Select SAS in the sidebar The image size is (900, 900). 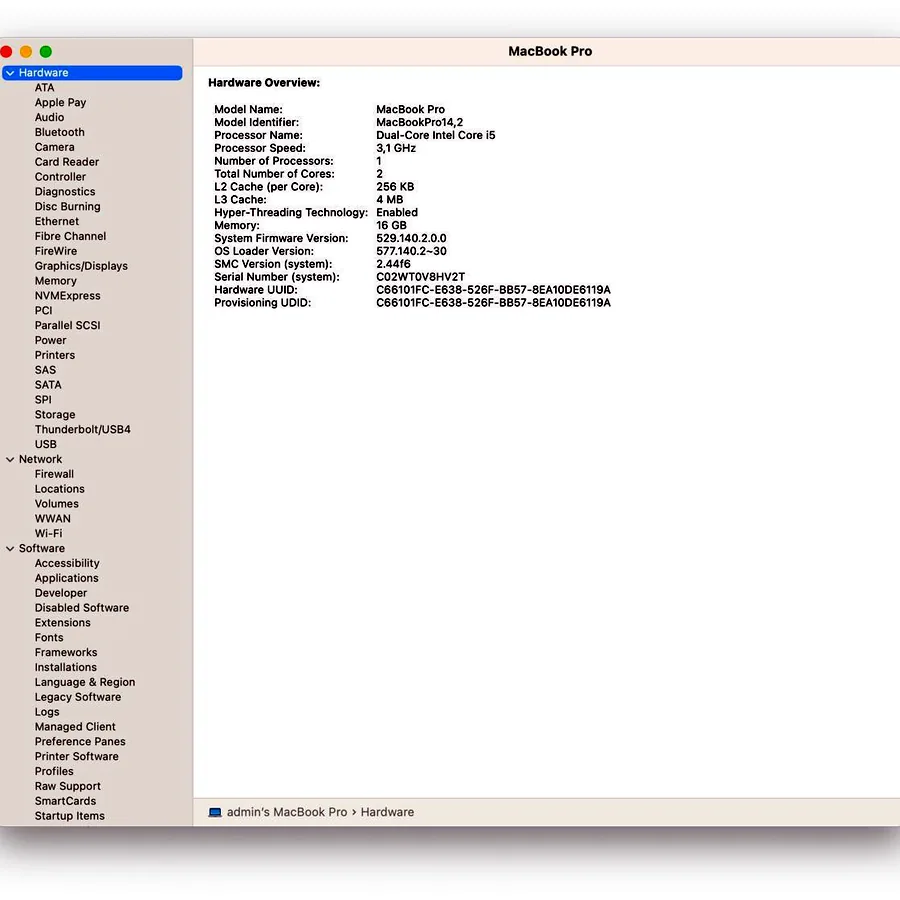click(45, 371)
